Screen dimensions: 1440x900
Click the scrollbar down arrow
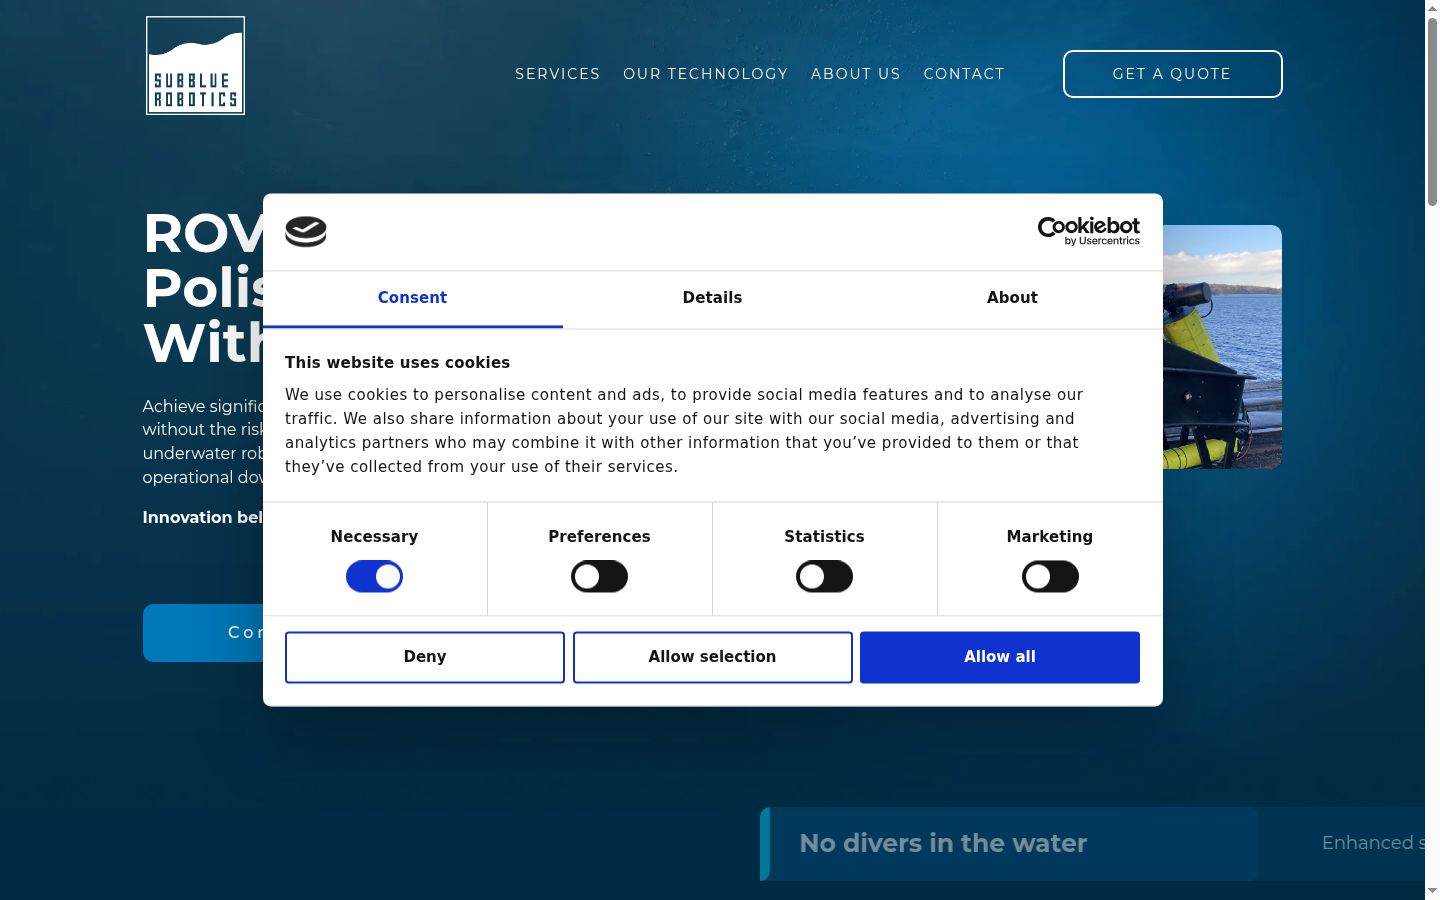(x=1432, y=891)
